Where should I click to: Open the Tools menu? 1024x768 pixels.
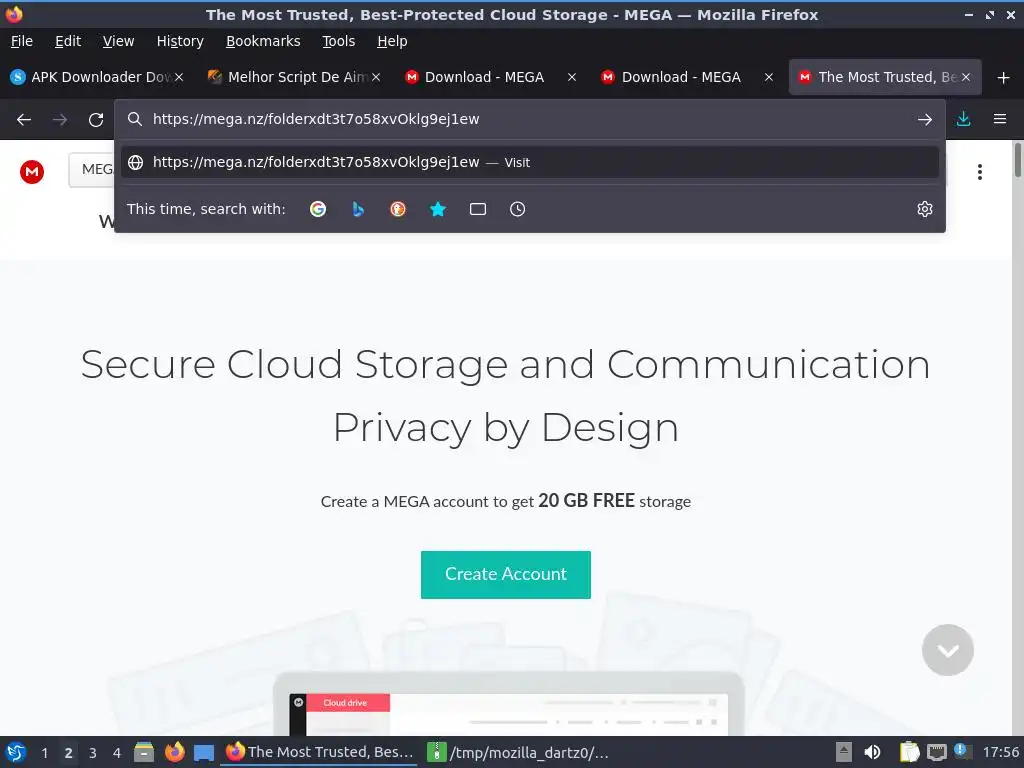338,41
